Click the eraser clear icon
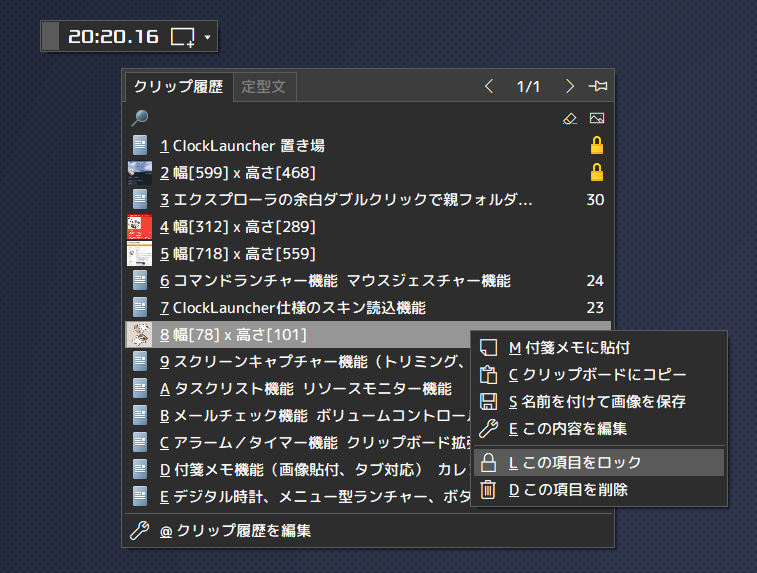 570,118
